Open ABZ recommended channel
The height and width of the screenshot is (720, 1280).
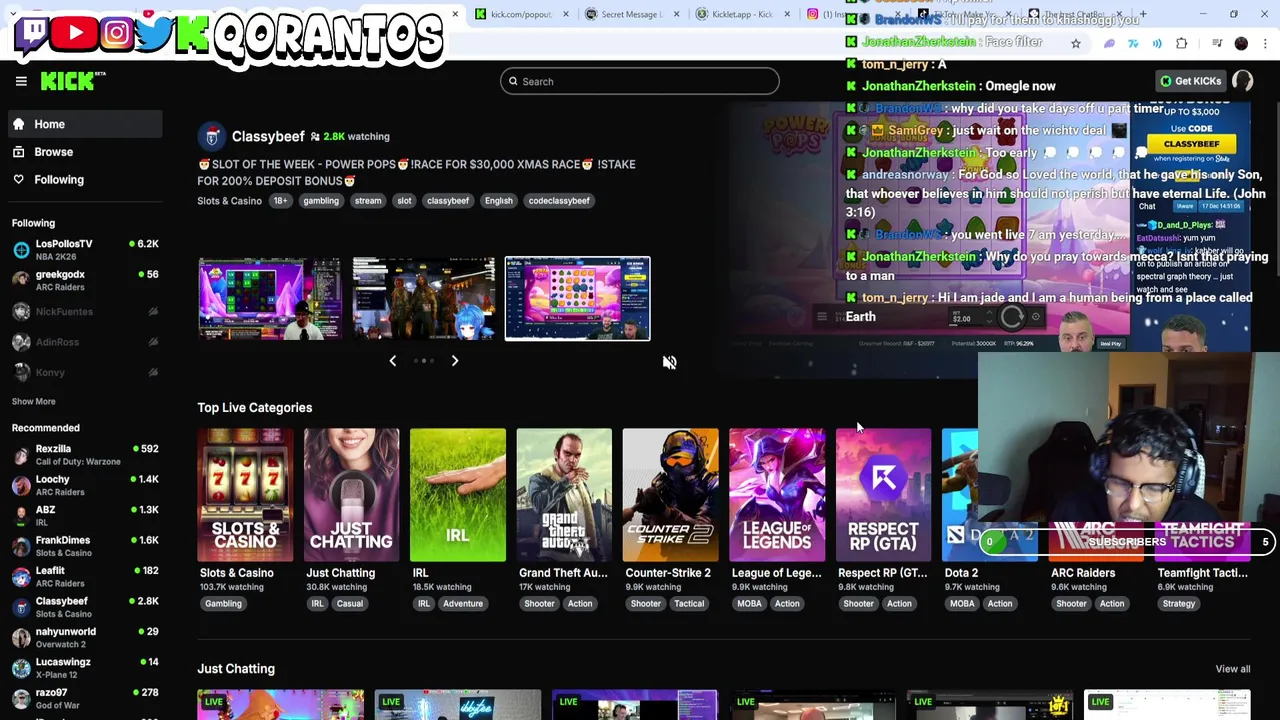(x=84, y=515)
